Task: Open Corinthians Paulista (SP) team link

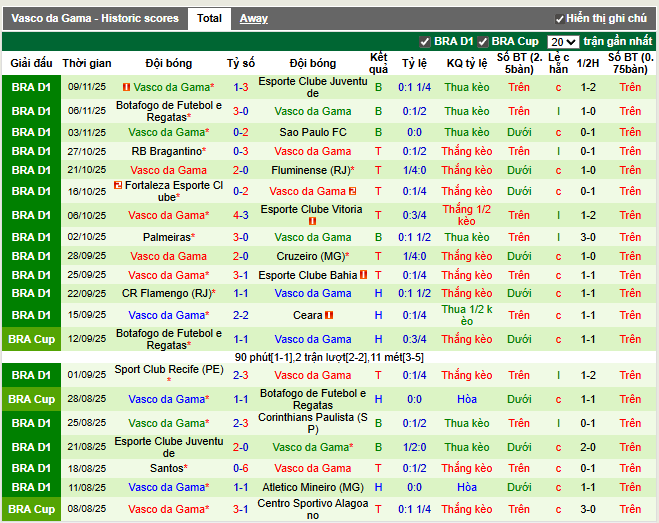Action: [313, 423]
